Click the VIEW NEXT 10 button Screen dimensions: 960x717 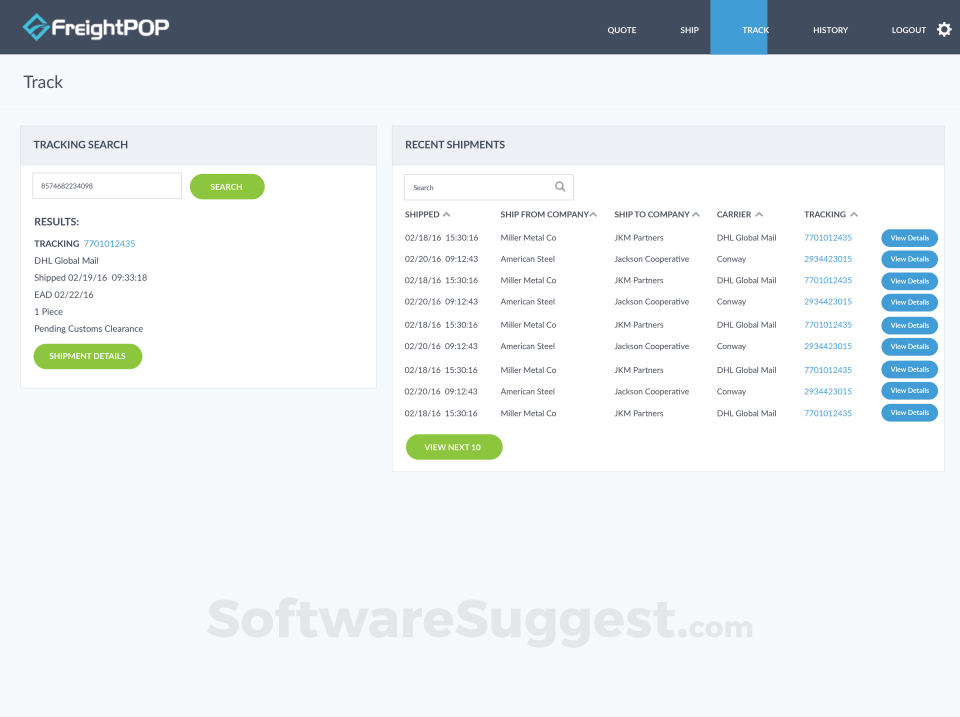[x=454, y=447]
